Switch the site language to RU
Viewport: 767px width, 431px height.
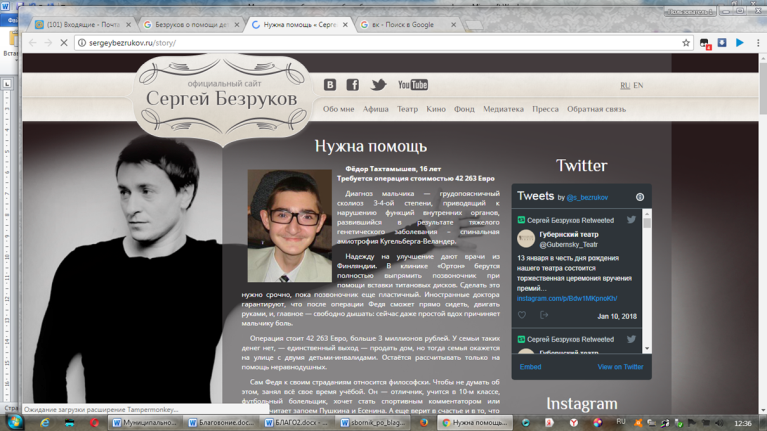[625, 86]
